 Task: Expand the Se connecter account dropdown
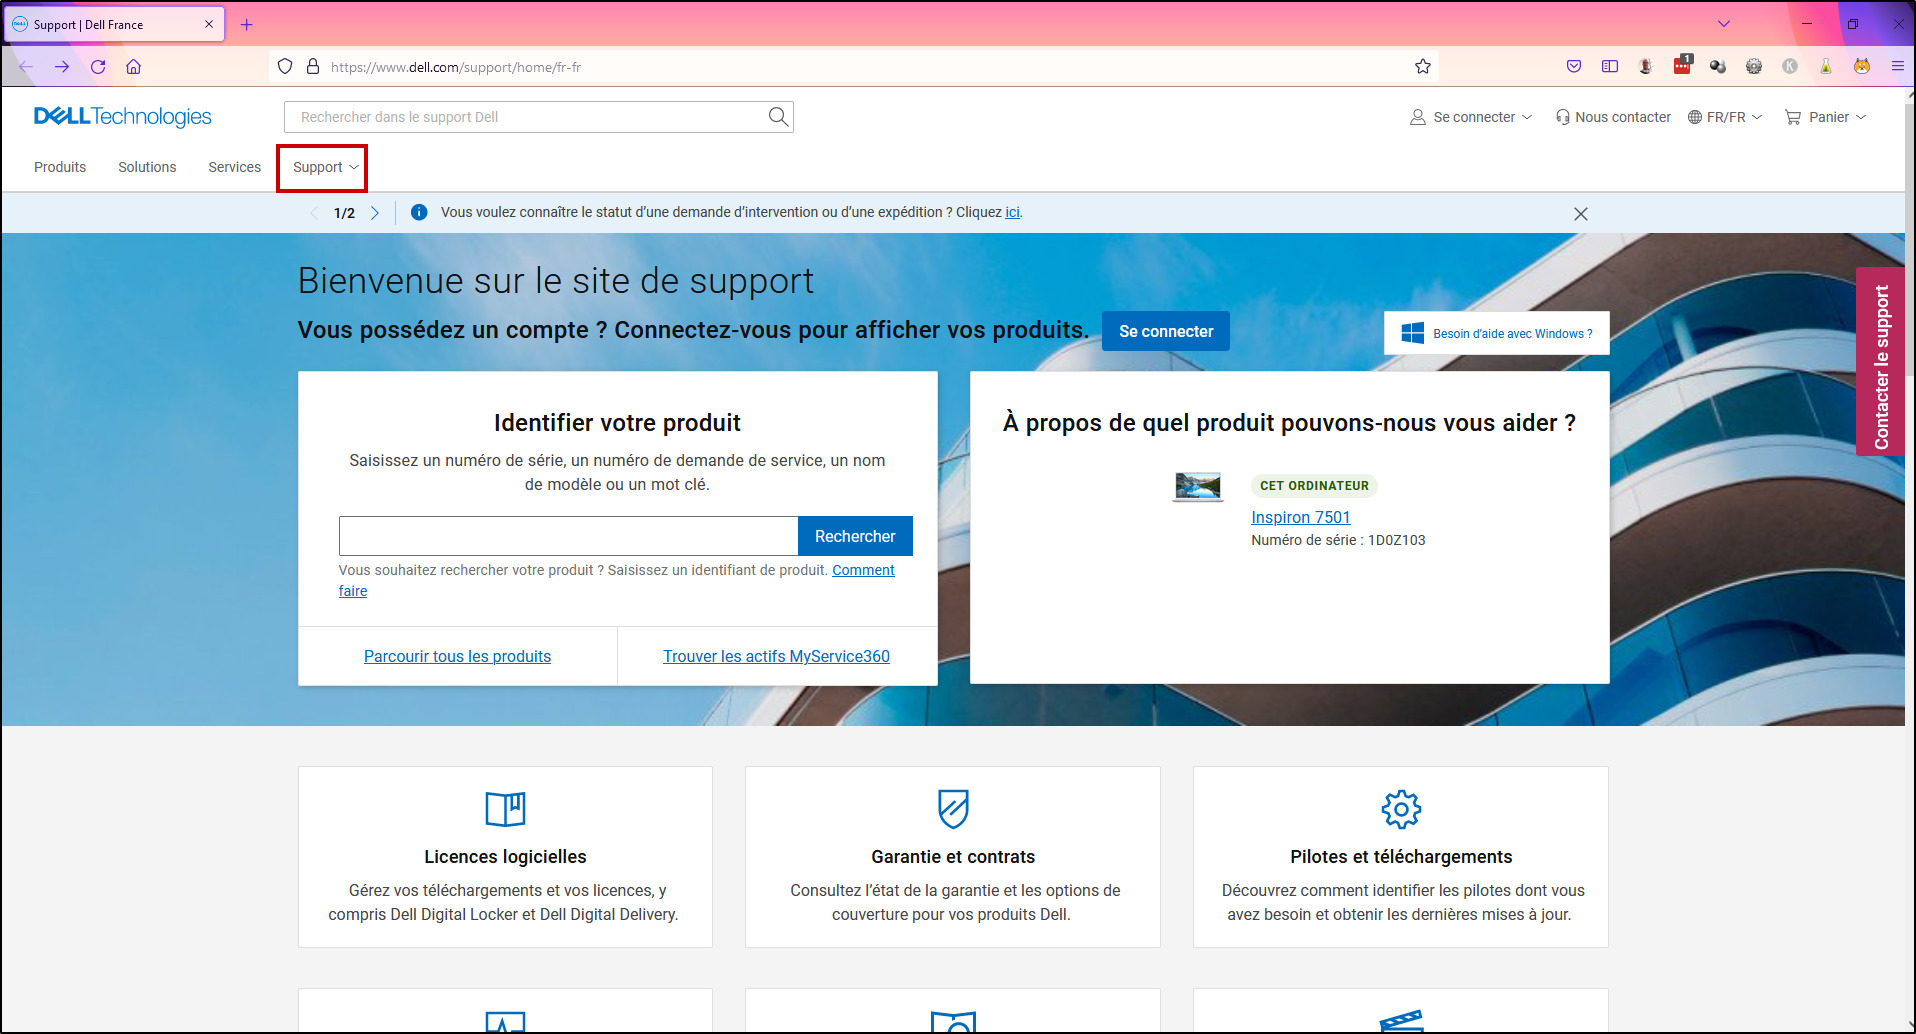pos(1471,117)
